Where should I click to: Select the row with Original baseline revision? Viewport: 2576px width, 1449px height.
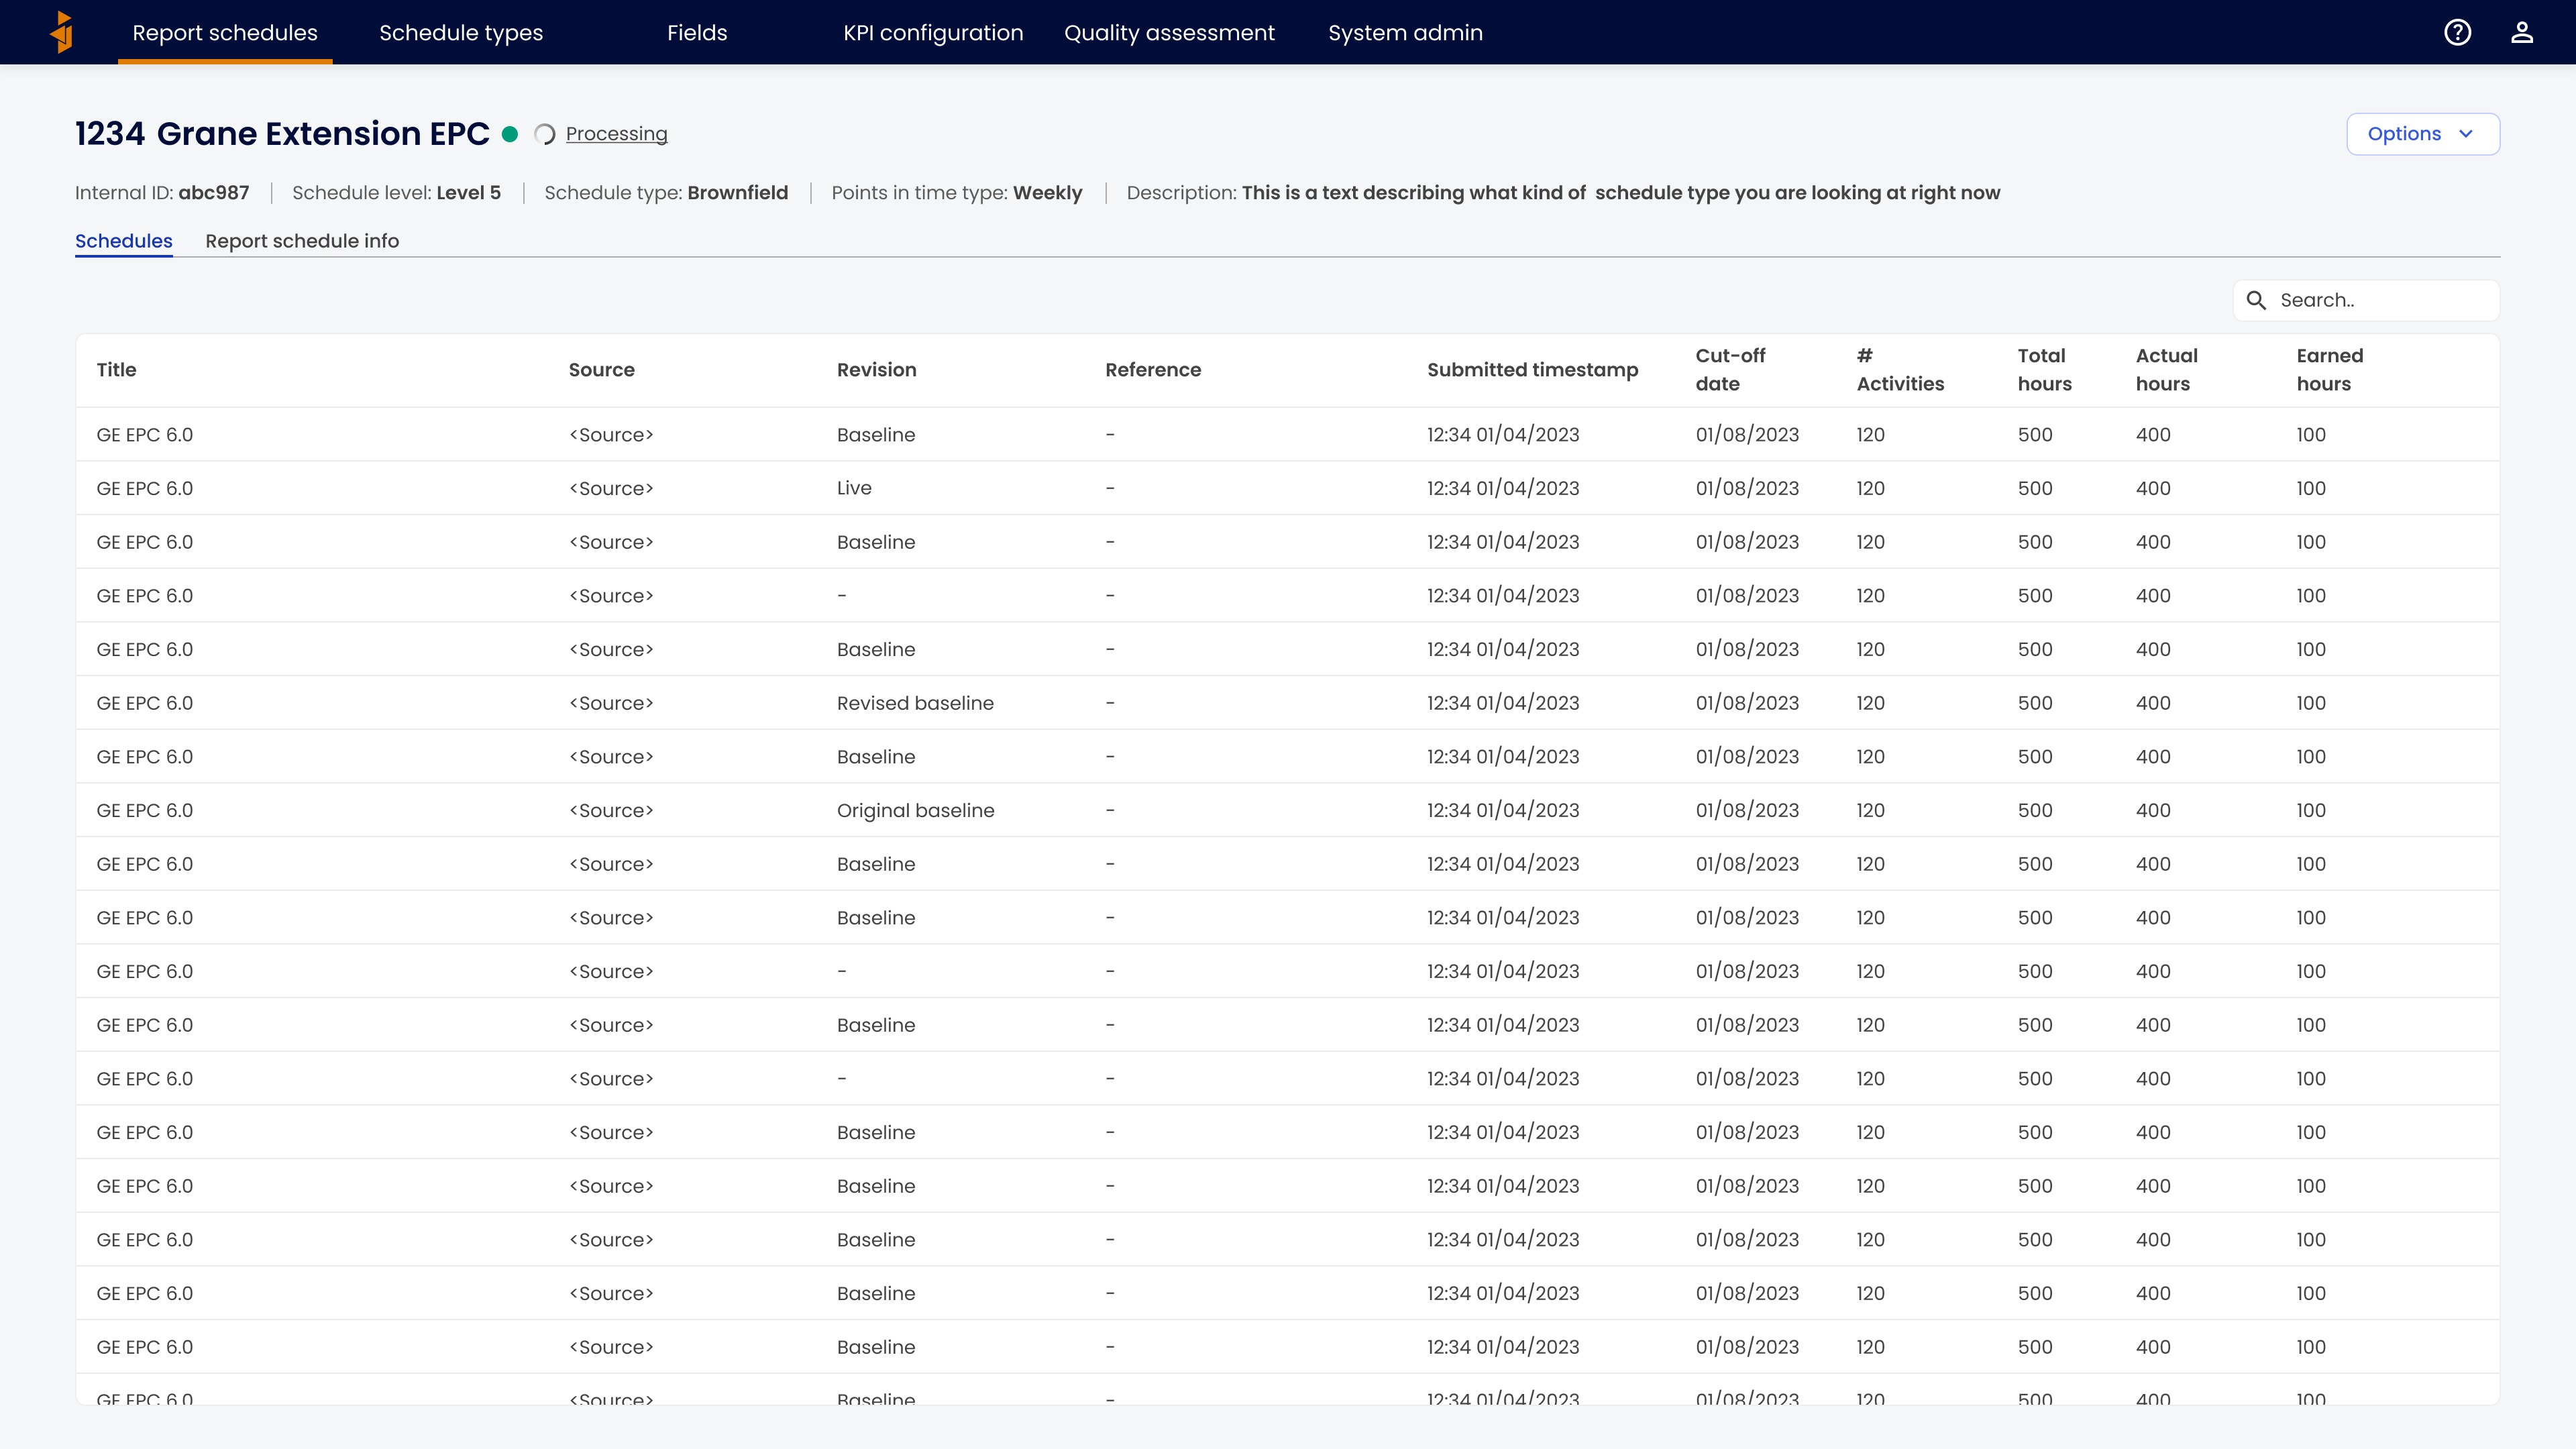(x=1288, y=810)
